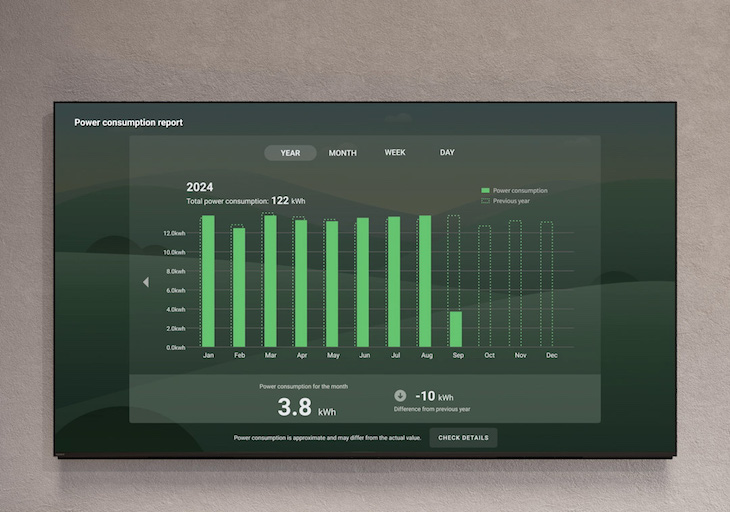The width and height of the screenshot is (730, 512).
Task: Select the Jan bar in chart
Action: (208, 281)
